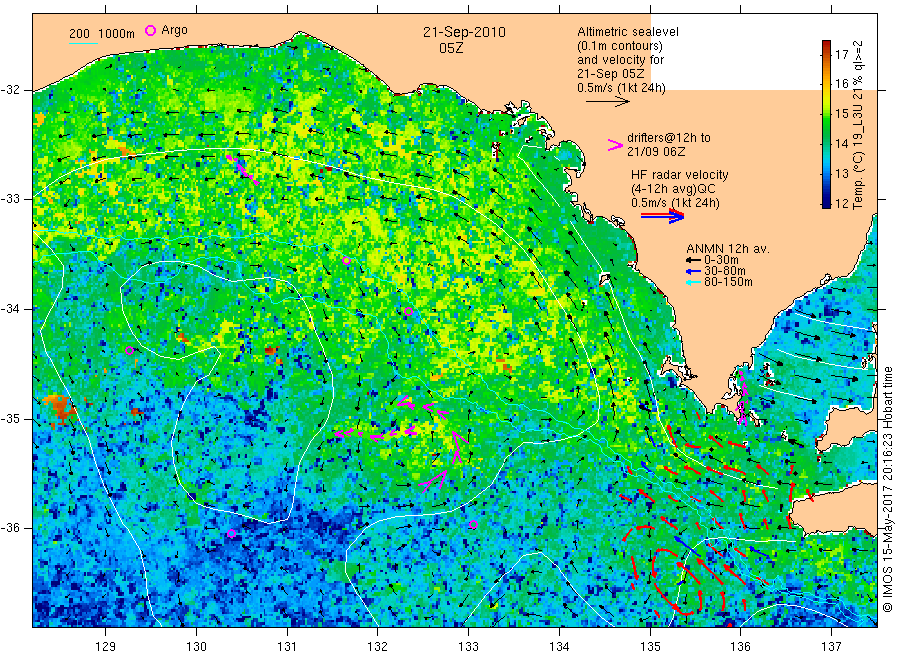Screen dimensions: 900x660
Task: Click the '16' color bar tick label
Action: tap(841, 84)
